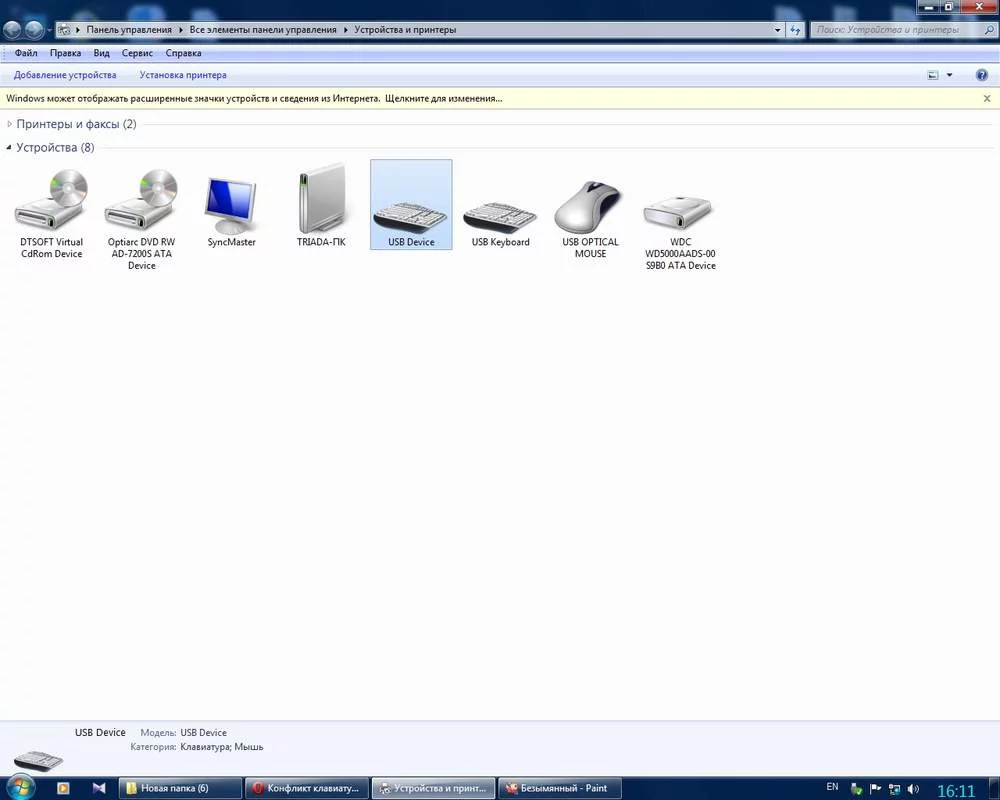Click the control panel icon in address bar
This screenshot has height=800, width=1000.
coord(64,30)
